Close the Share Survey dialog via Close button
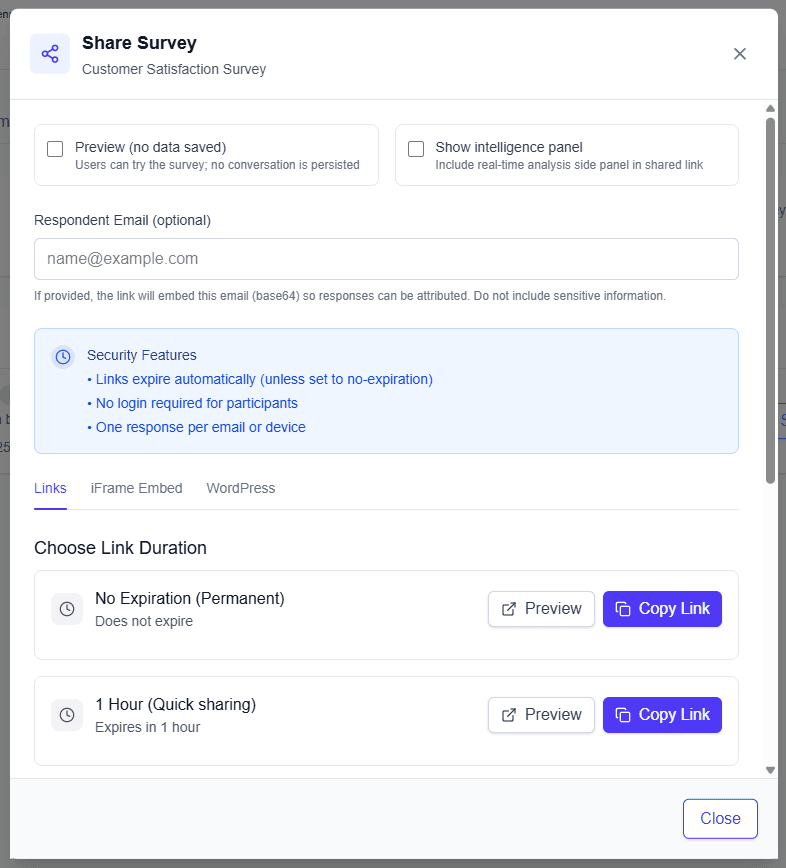This screenshot has width=786, height=868. coord(720,818)
